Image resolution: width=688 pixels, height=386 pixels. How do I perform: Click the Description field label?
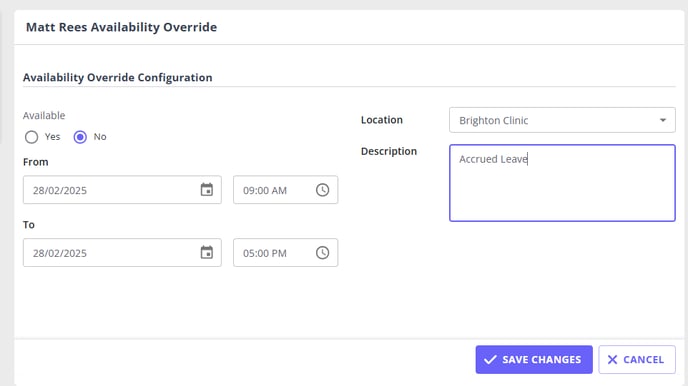[389, 151]
